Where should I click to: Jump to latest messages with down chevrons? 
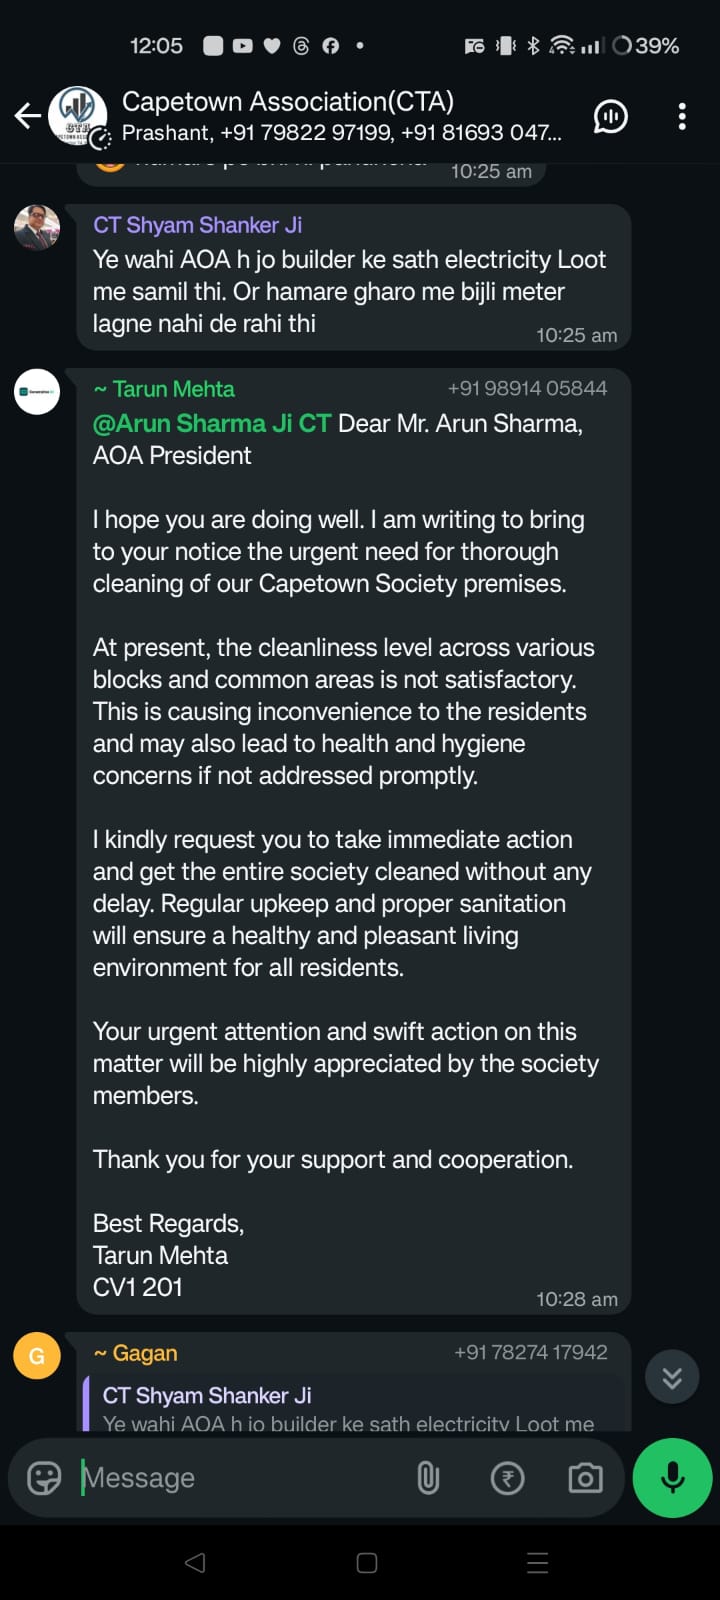[x=672, y=1377]
